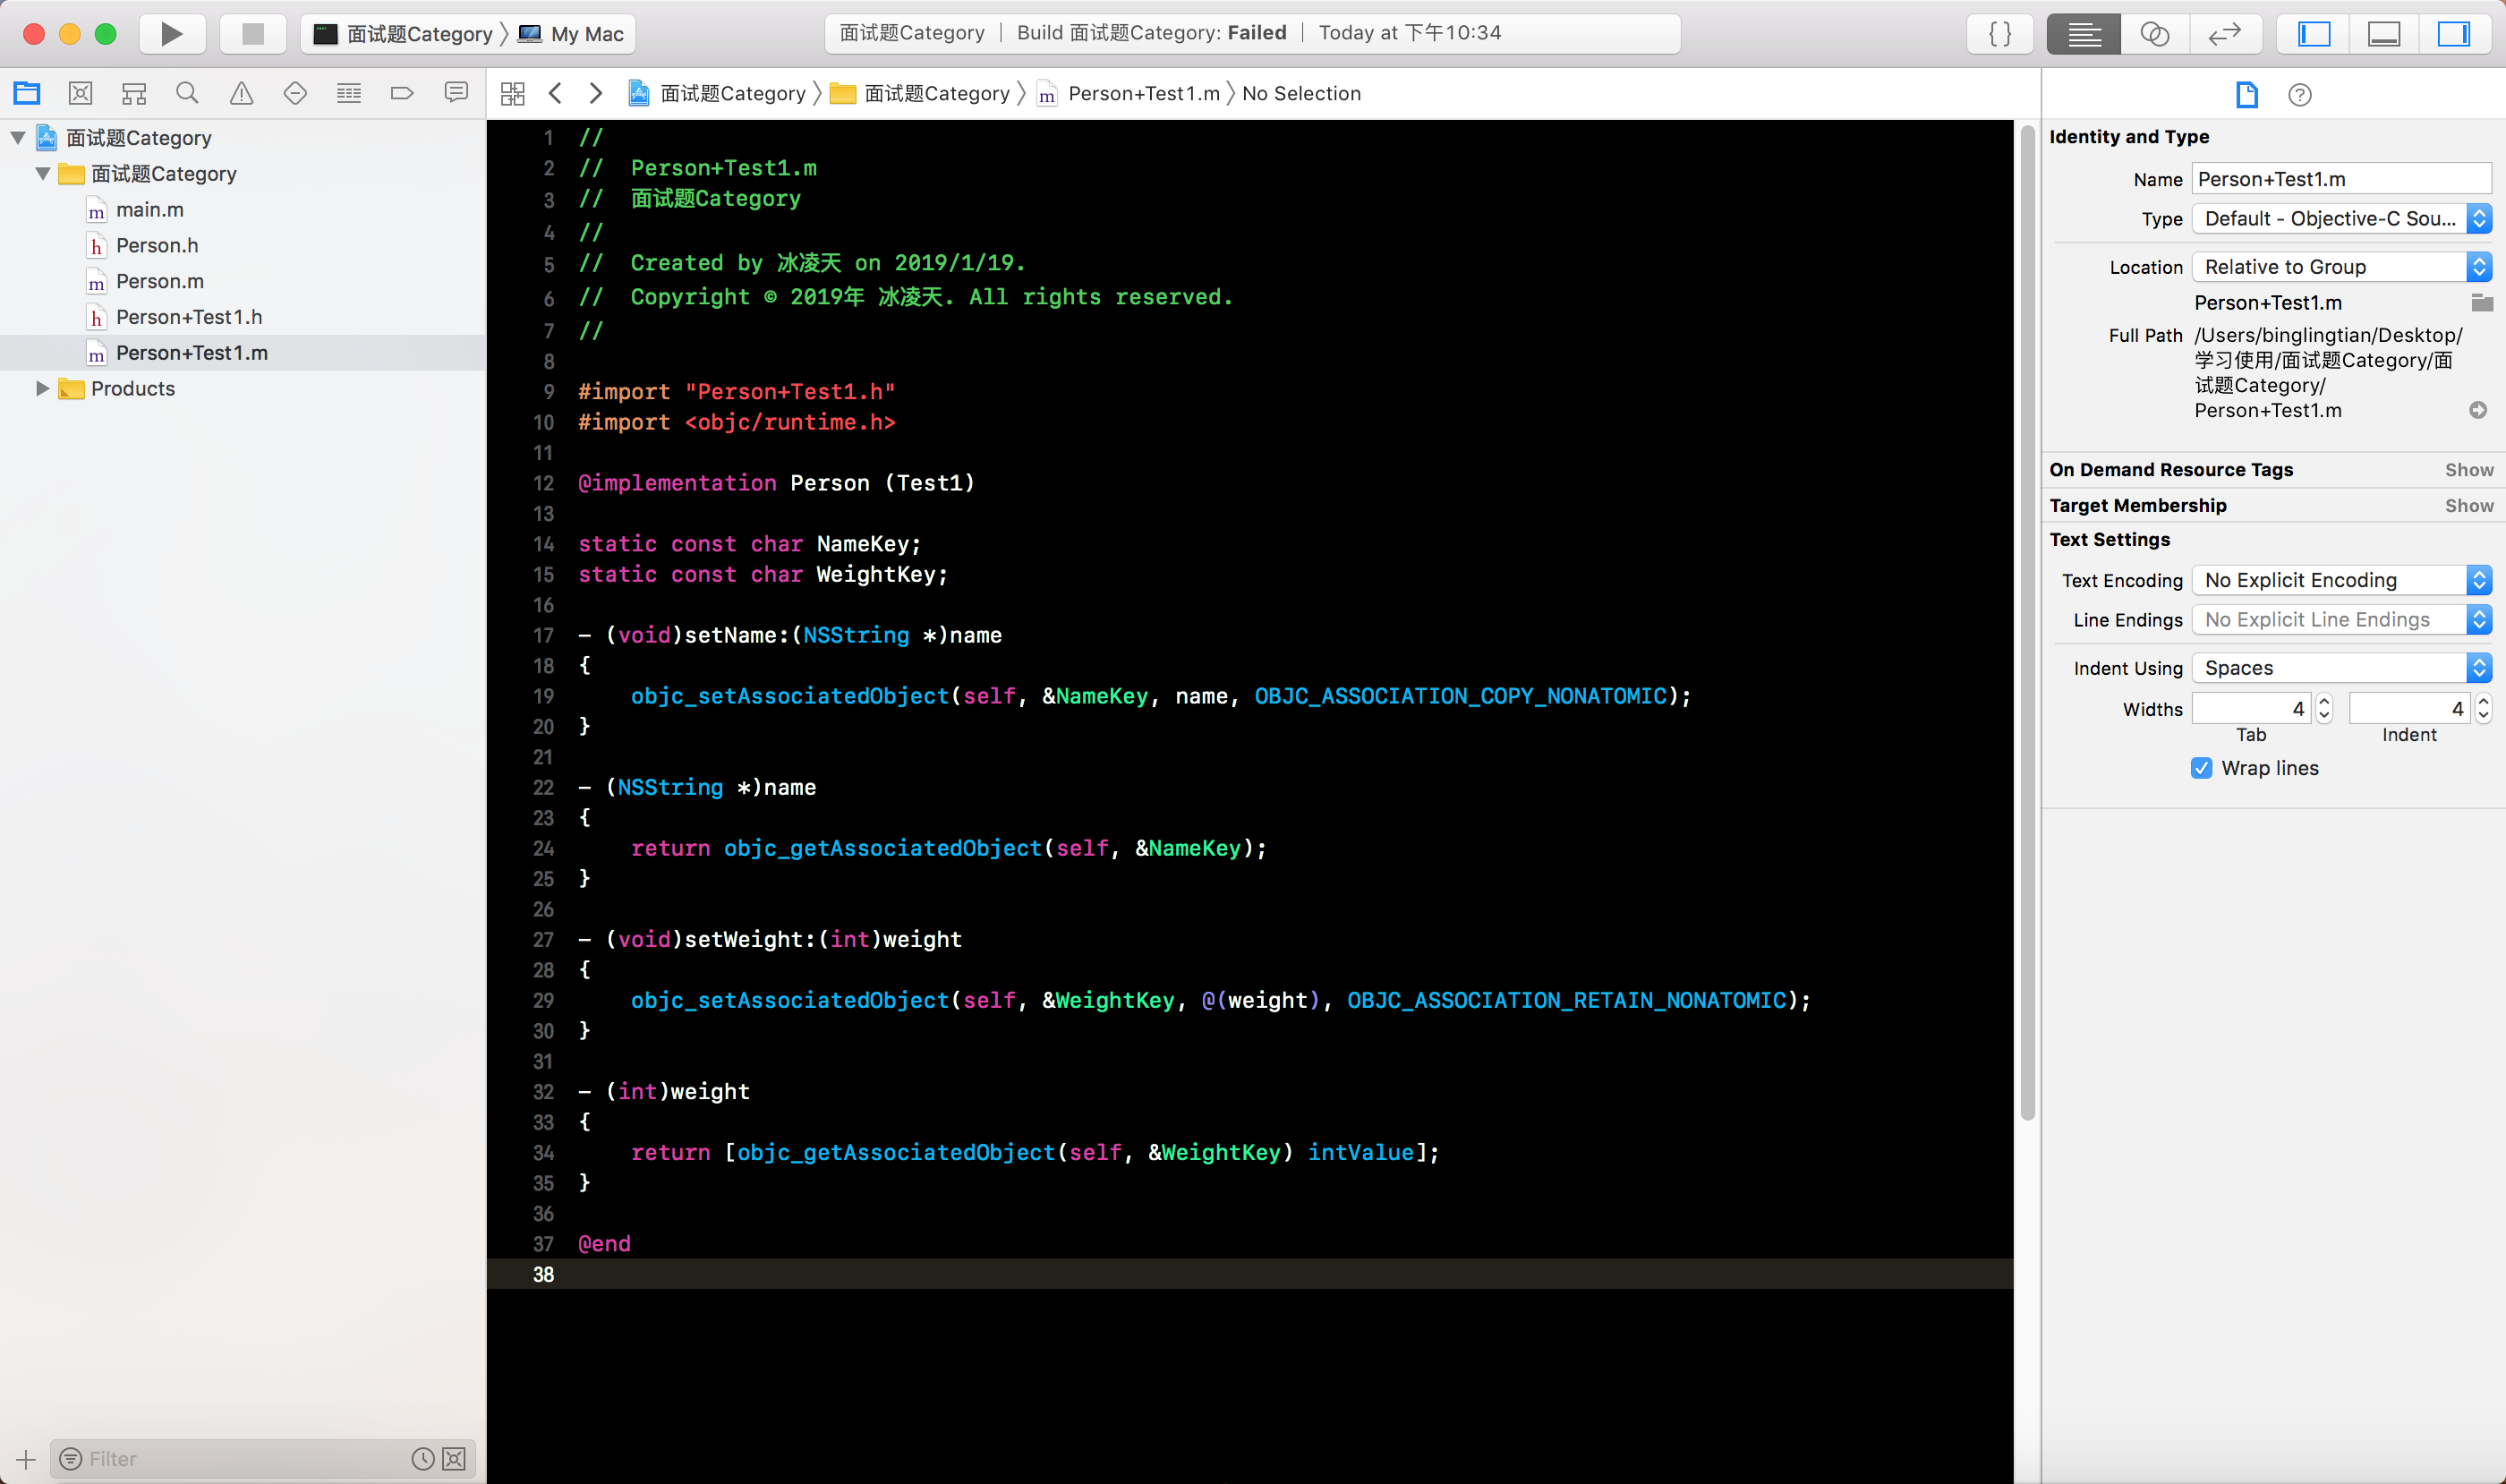The height and width of the screenshot is (1484, 2506).
Task: Toggle the Wrap lines checkbox
Action: tap(2201, 768)
